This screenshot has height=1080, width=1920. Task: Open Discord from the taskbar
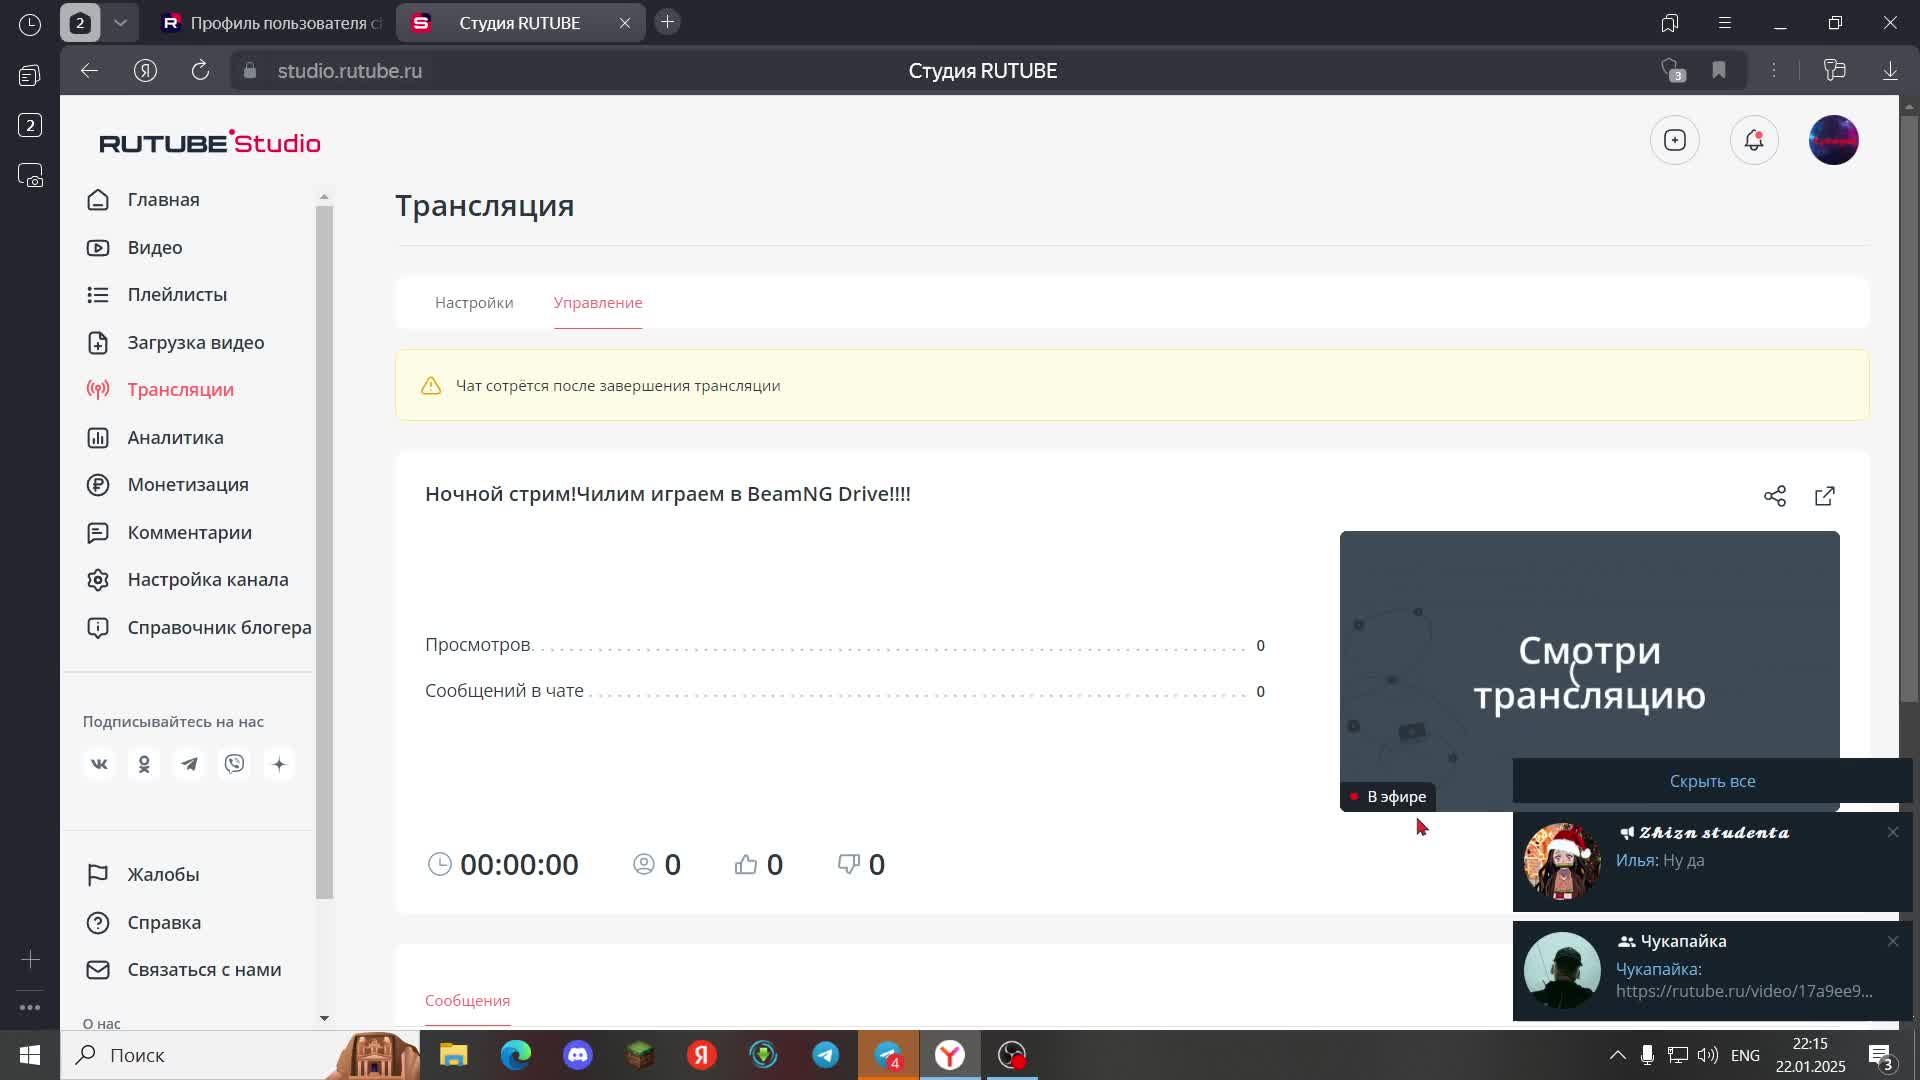[578, 1056]
